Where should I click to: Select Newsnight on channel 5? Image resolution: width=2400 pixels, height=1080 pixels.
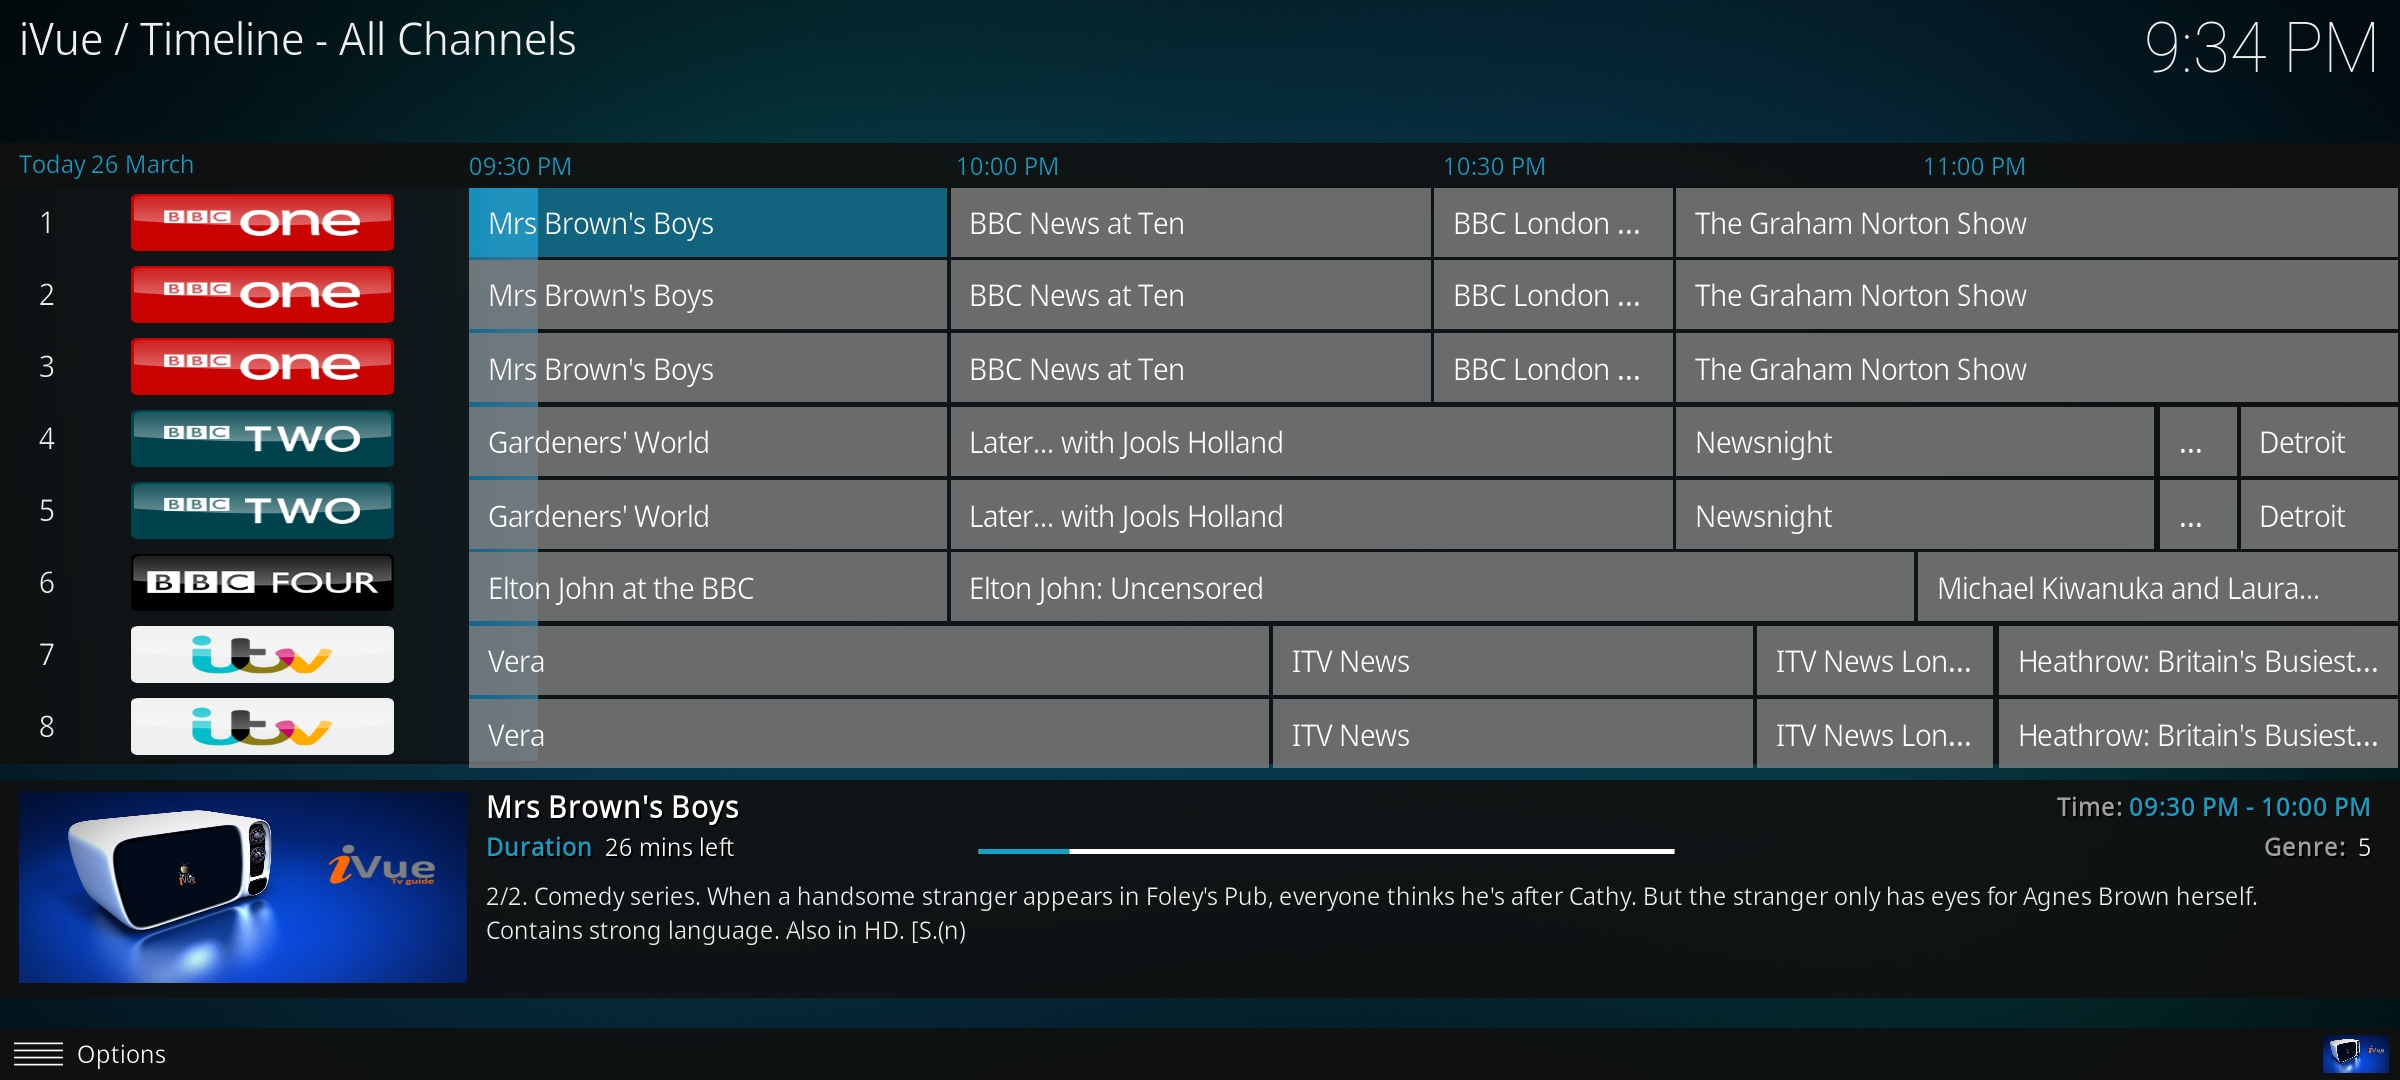[1915, 516]
